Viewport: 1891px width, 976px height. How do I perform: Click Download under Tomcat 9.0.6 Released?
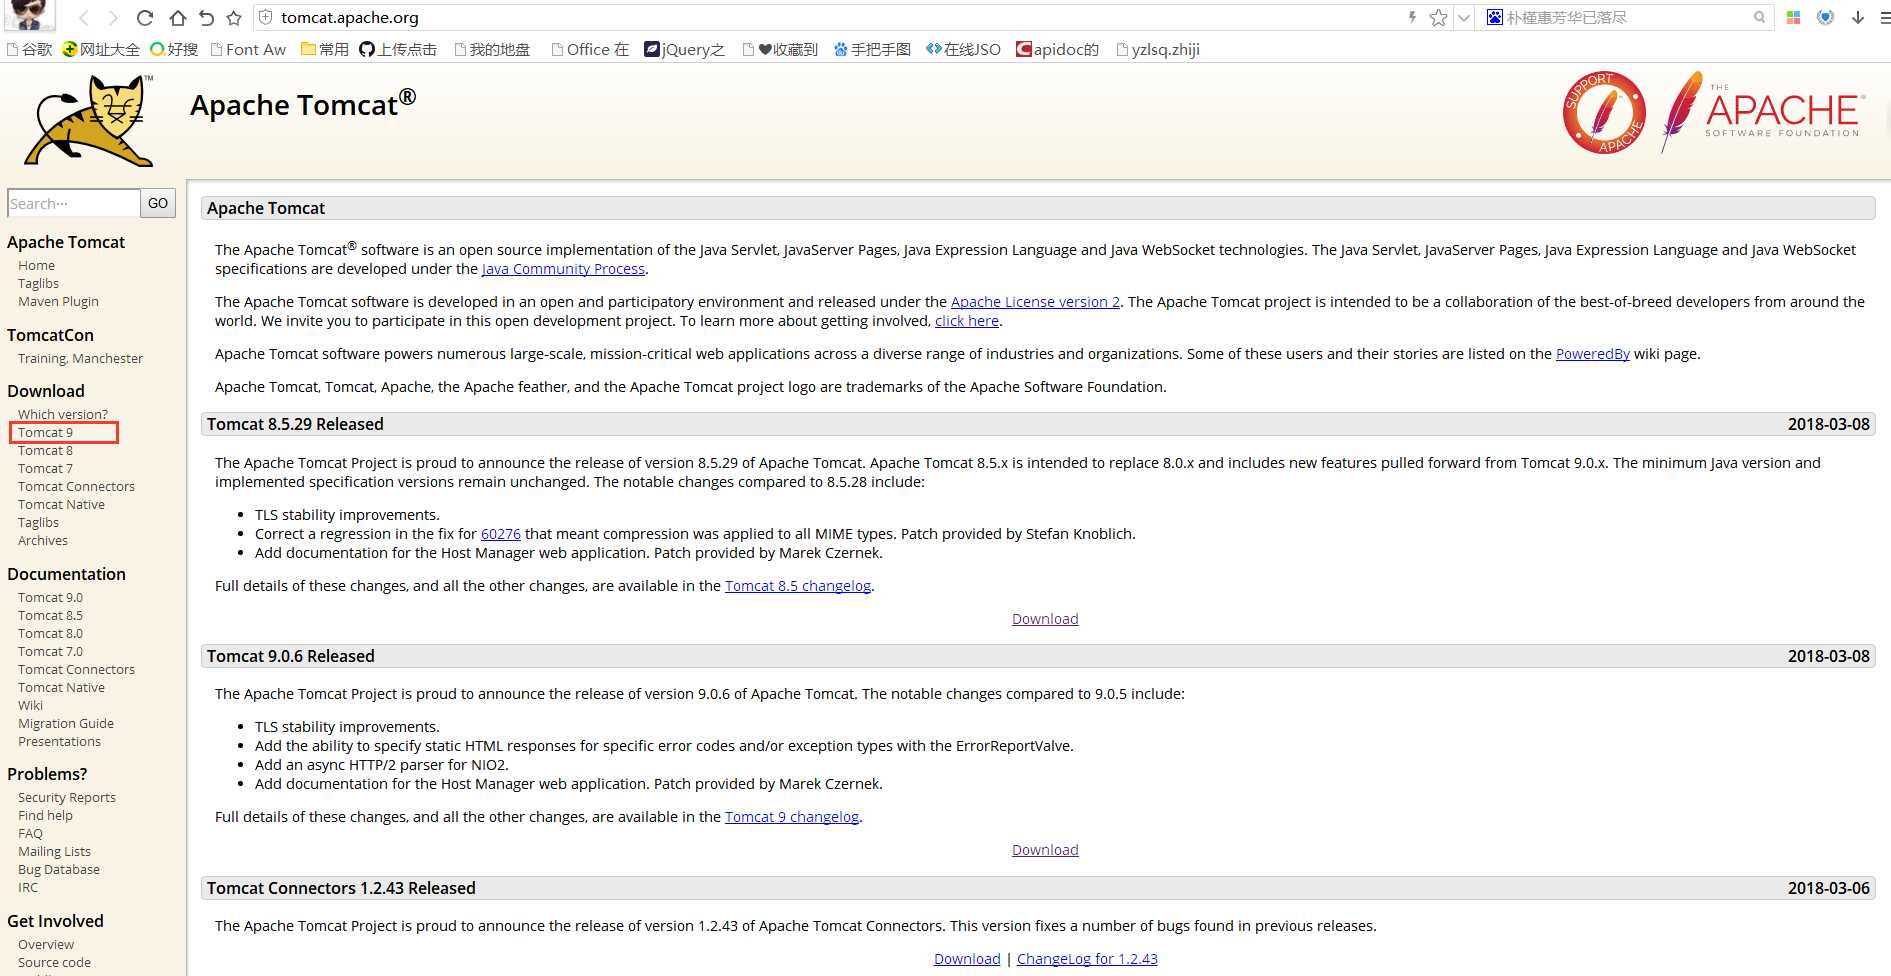pos(1045,850)
